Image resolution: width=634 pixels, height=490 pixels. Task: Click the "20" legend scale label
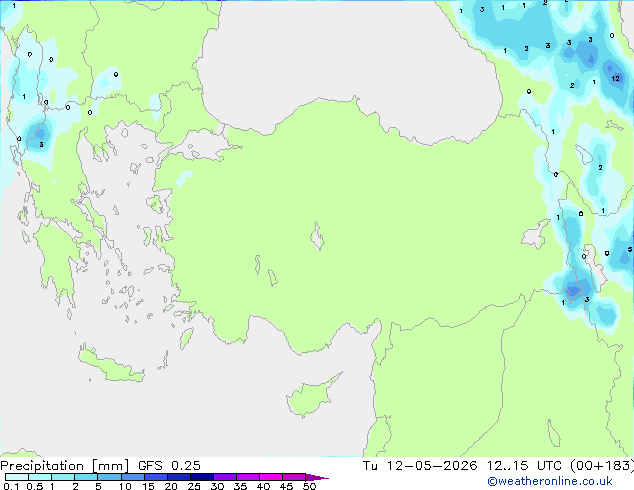click(x=171, y=486)
